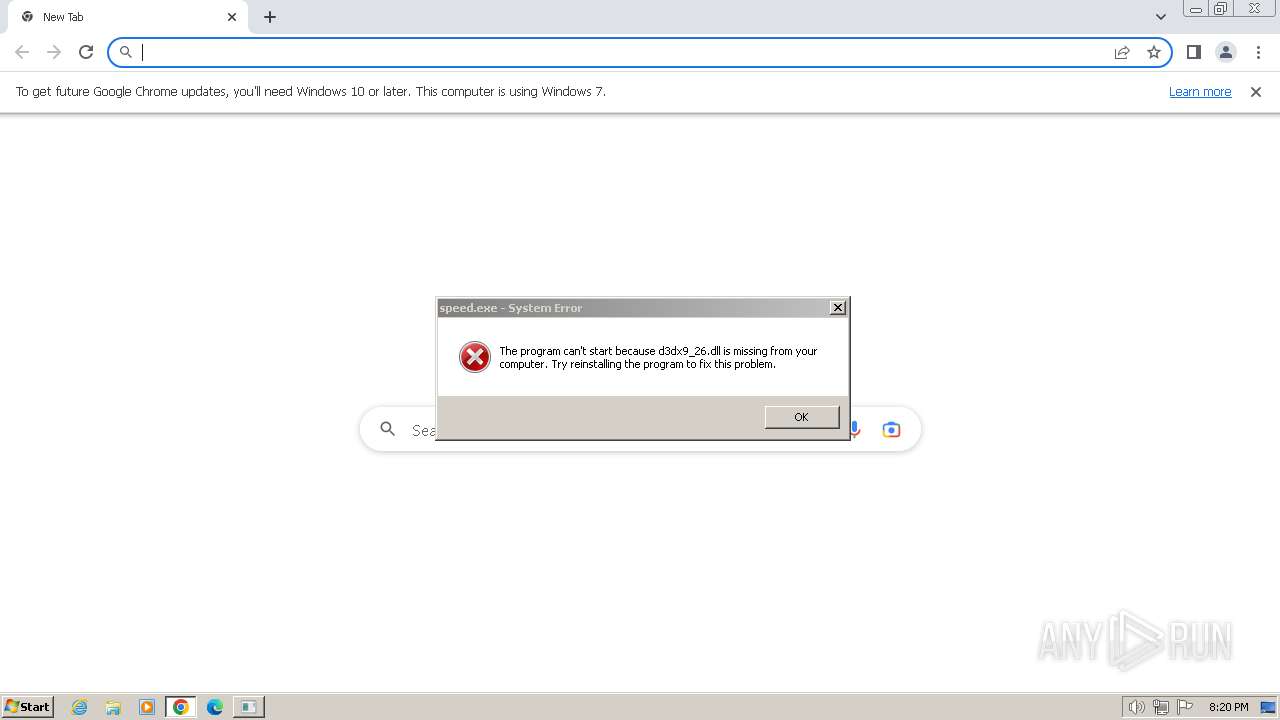Open Chrome's three-dot menu
The image size is (1280, 720).
click(x=1258, y=52)
